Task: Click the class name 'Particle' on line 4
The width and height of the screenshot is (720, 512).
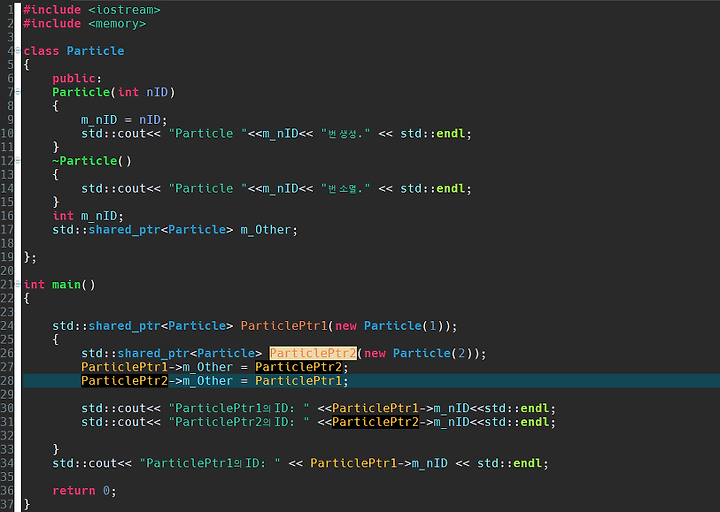Action: pos(96,51)
